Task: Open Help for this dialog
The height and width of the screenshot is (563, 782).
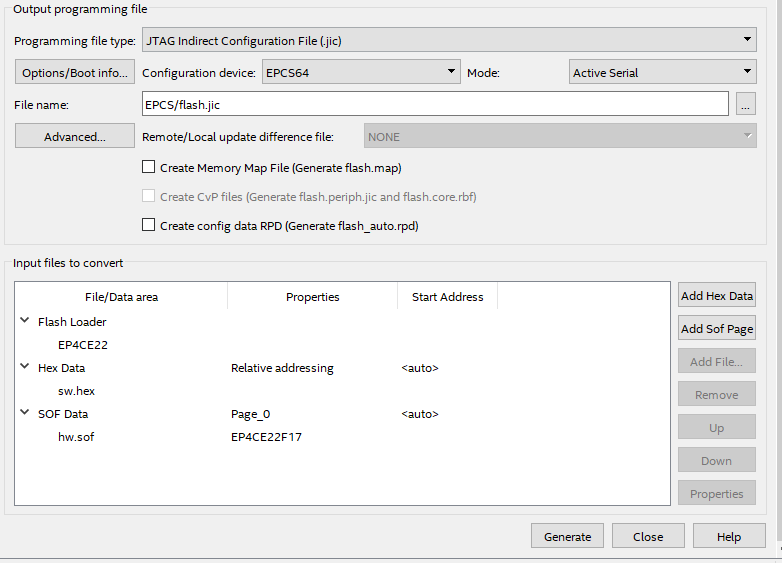Action: tap(728, 536)
